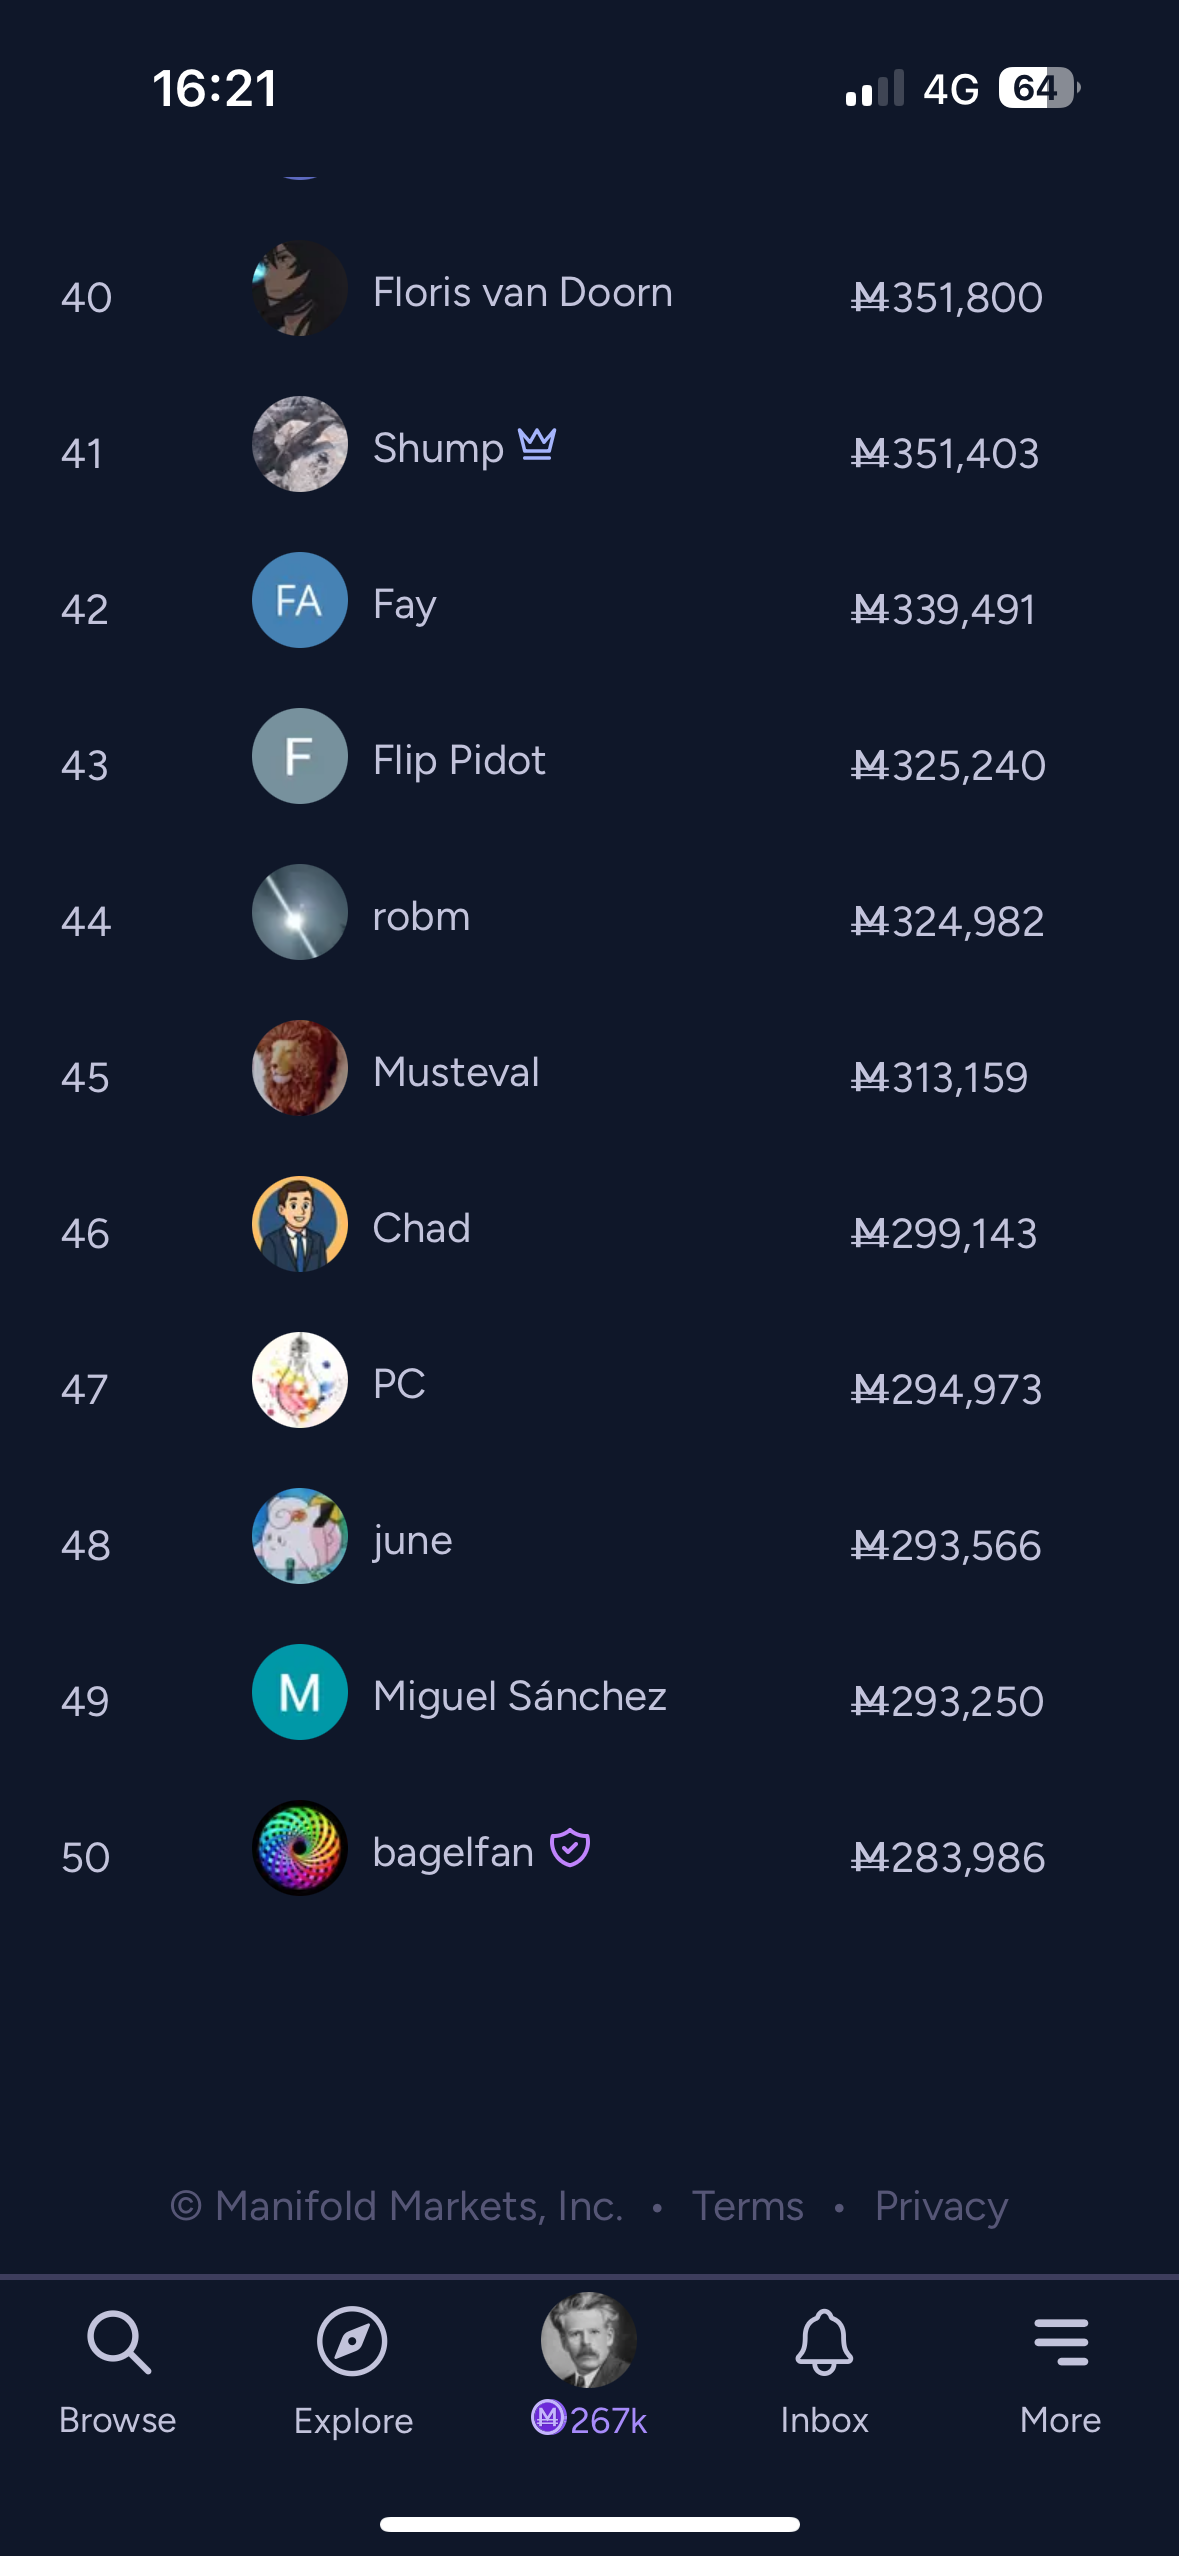Tap the Browse search icon

pyautogui.click(x=118, y=2343)
